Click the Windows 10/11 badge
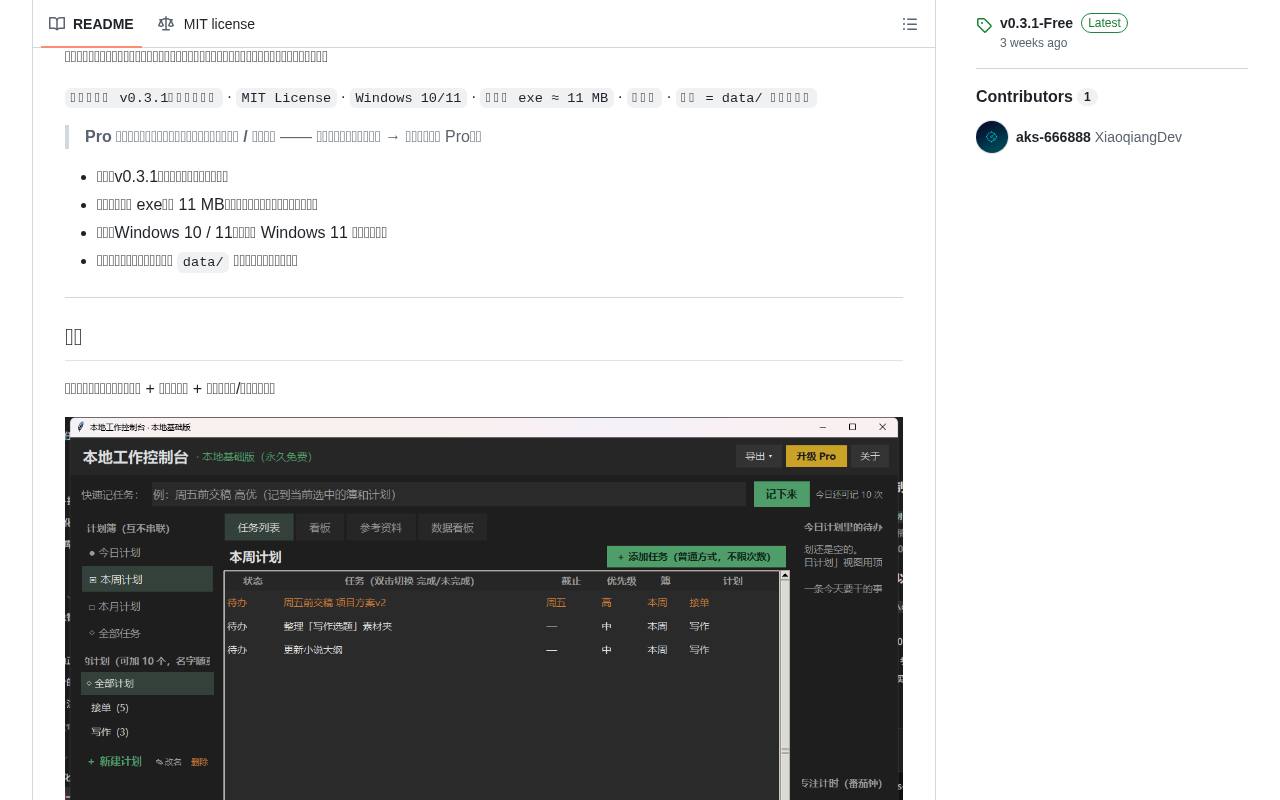1280x800 pixels. pos(408,98)
